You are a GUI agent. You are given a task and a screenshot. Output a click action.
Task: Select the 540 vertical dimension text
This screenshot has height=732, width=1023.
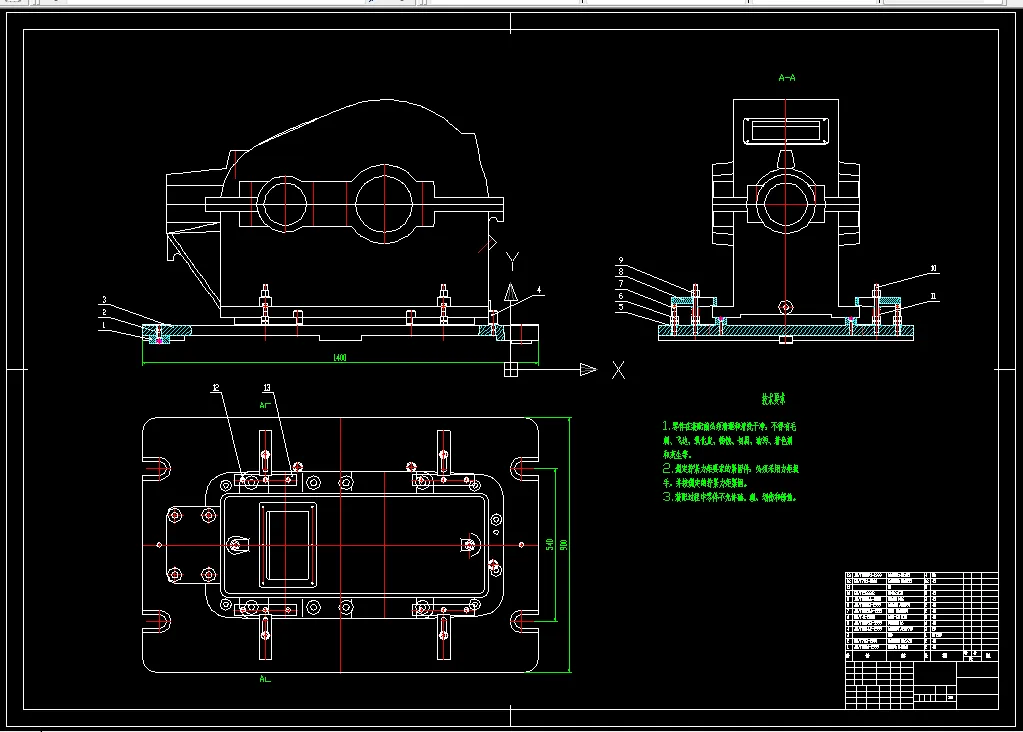(x=549, y=544)
